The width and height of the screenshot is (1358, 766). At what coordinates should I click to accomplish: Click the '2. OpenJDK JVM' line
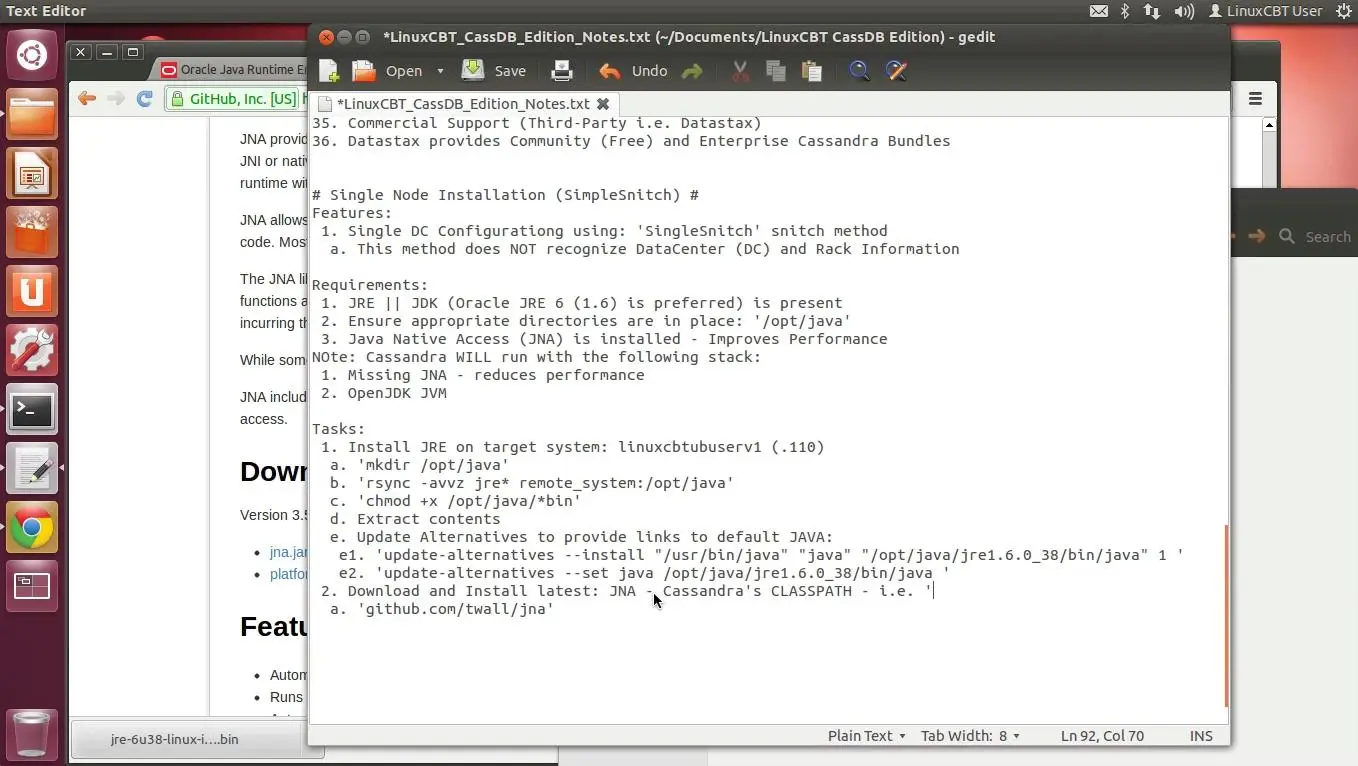[x=383, y=393]
